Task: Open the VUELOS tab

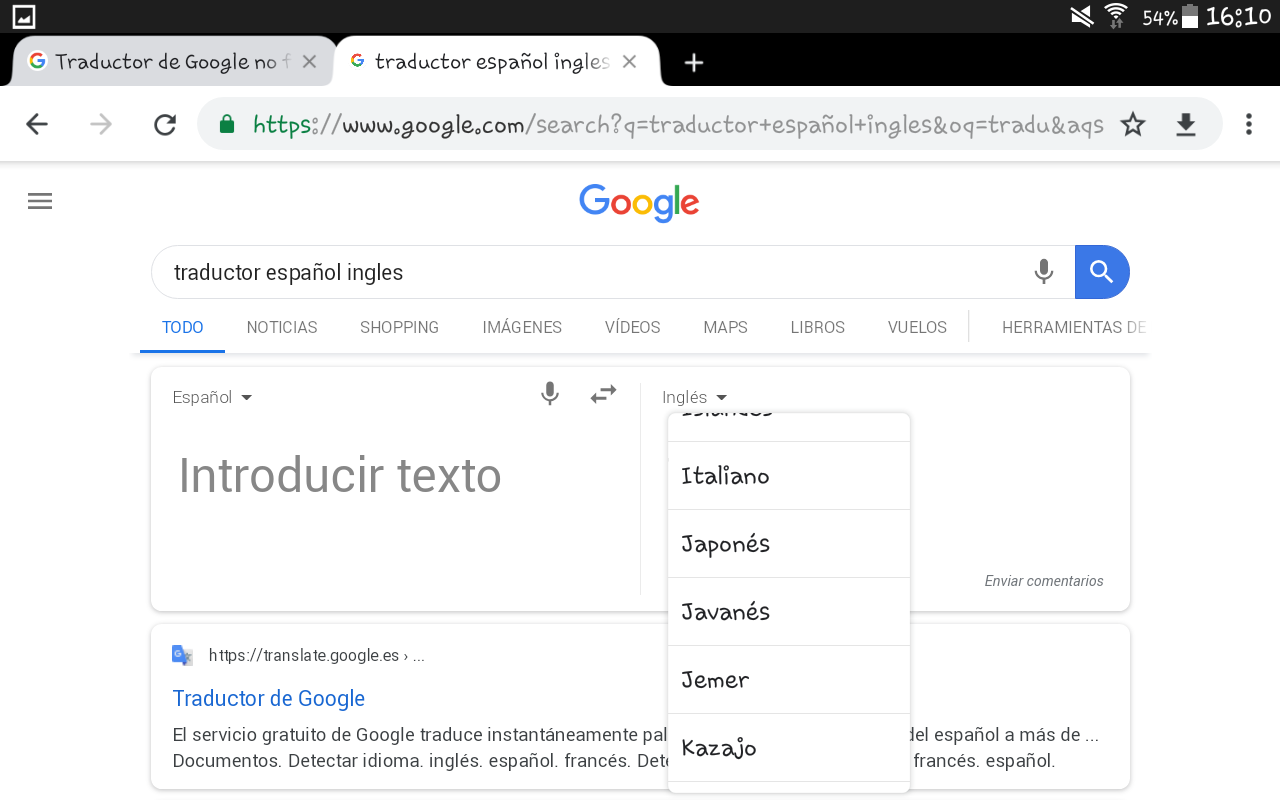Action: 917,327
